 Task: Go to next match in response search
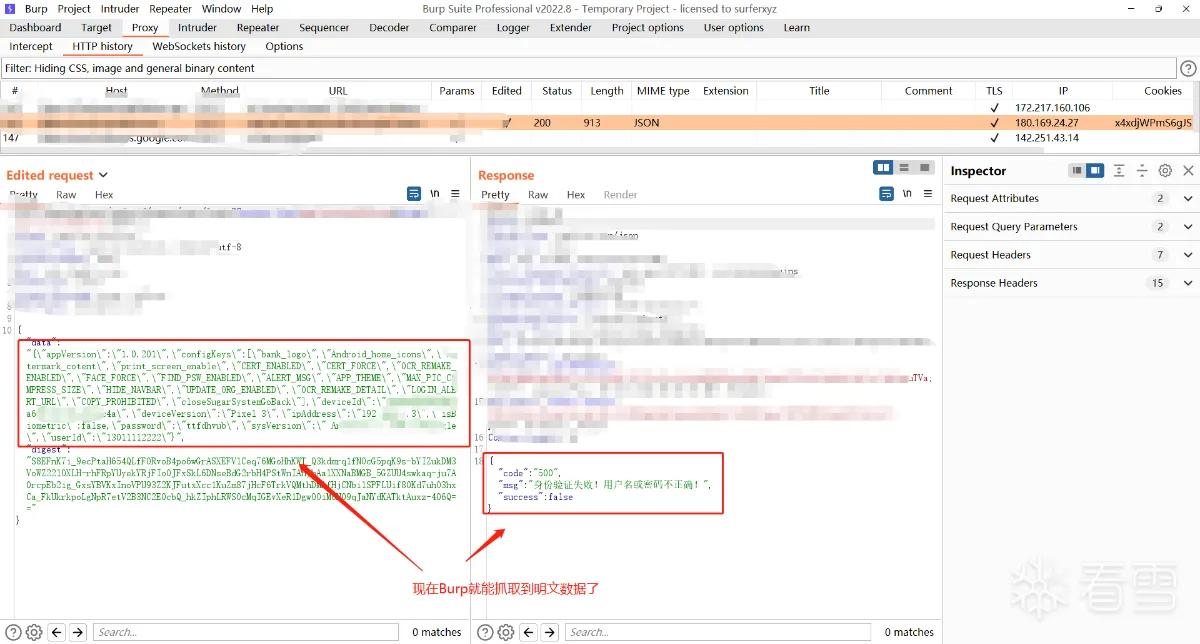pyautogui.click(x=549, y=632)
